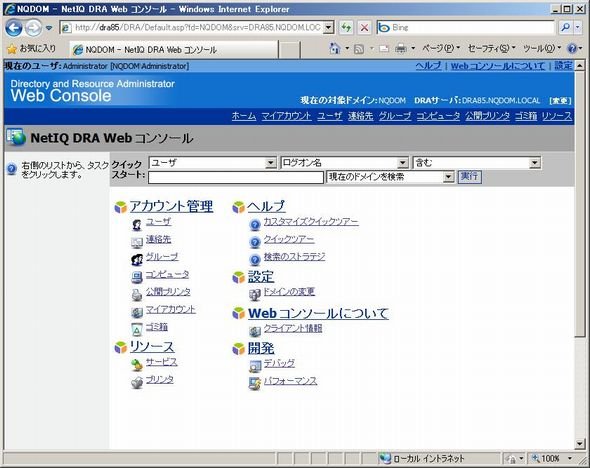
Task: Open the お気に入り favorites button
Action: [32, 49]
